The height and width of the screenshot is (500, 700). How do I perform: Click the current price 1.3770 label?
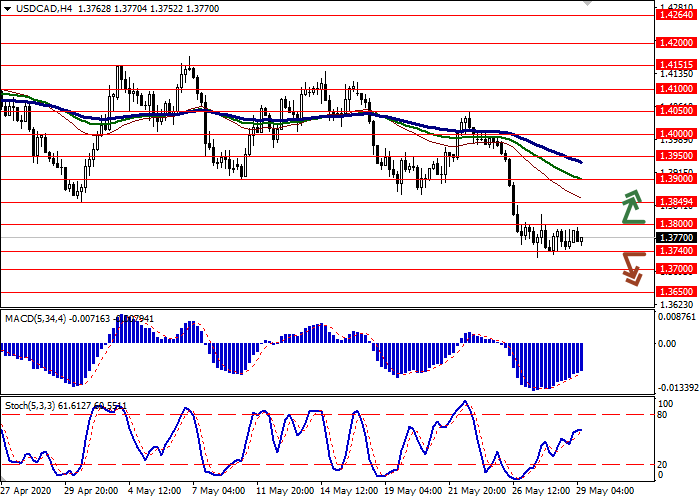point(677,238)
